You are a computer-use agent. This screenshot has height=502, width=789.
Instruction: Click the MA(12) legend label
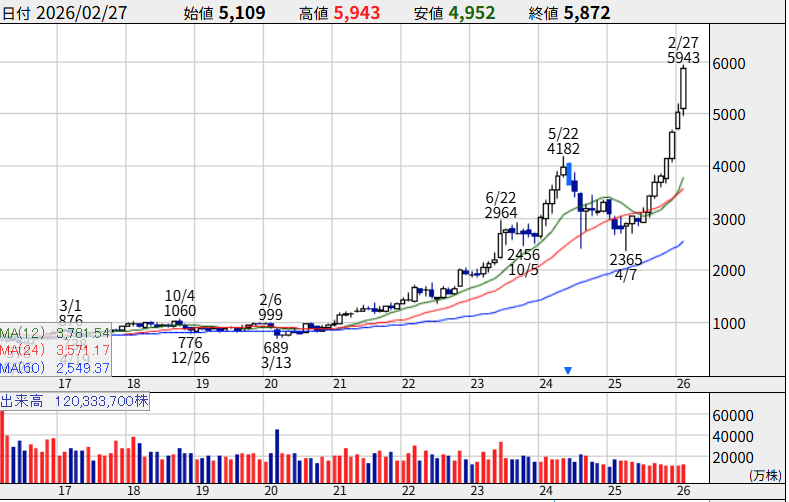click(x=20, y=333)
